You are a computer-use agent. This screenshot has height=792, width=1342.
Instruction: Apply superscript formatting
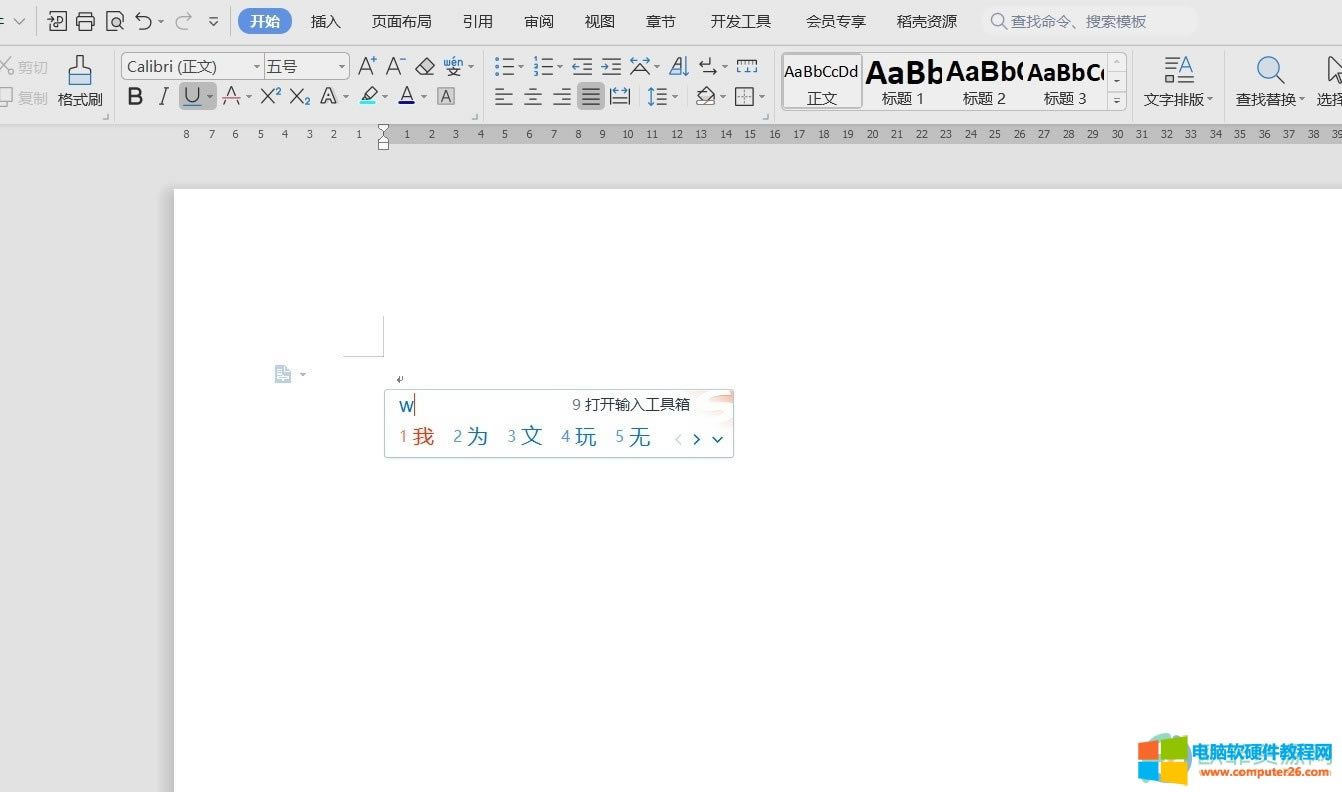click(x=270, y=97)
